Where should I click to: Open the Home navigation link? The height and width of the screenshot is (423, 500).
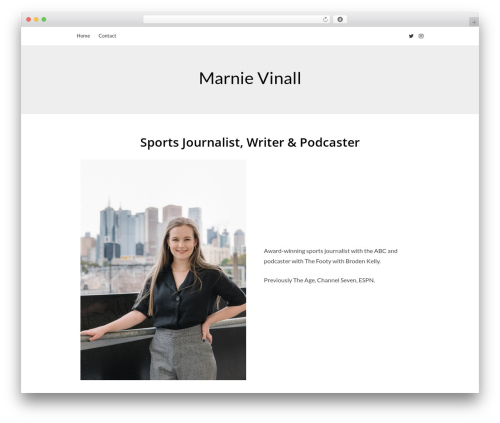[83, 36]
